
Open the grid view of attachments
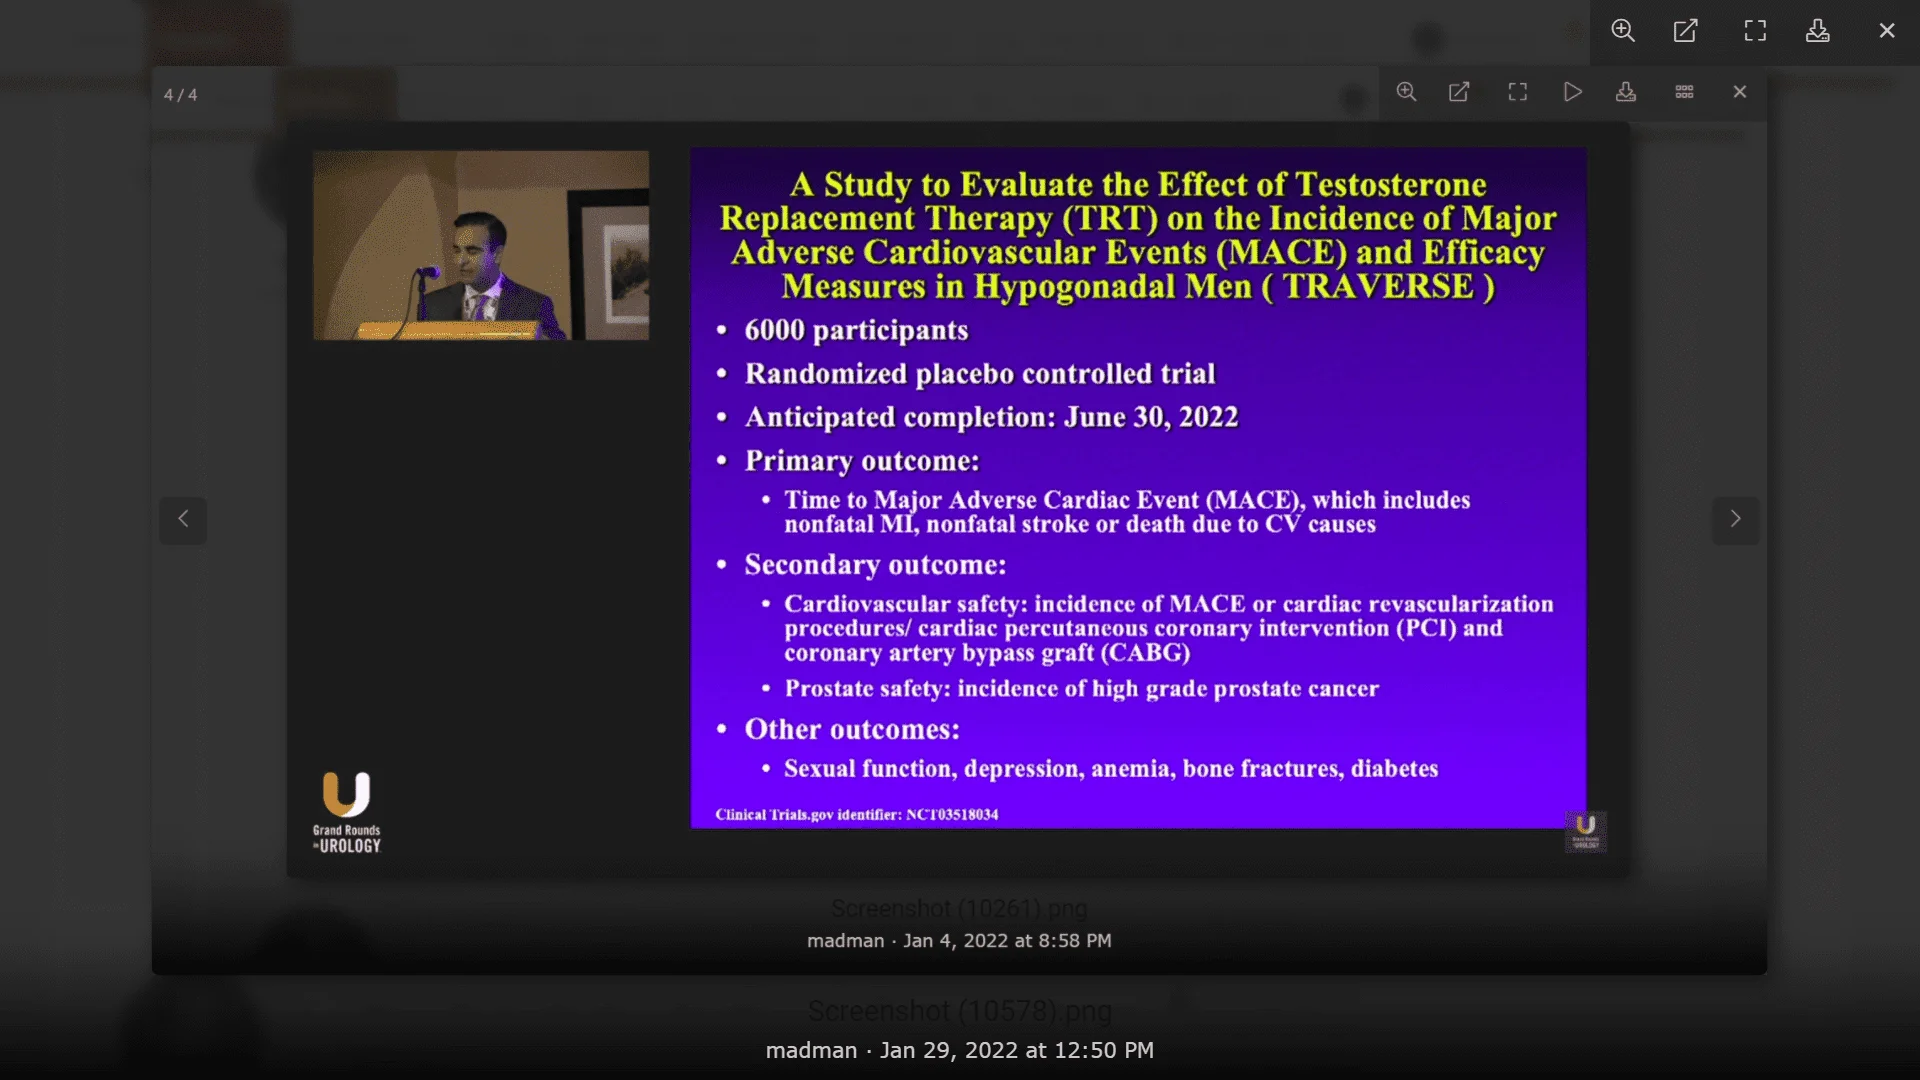point(1684,91)
